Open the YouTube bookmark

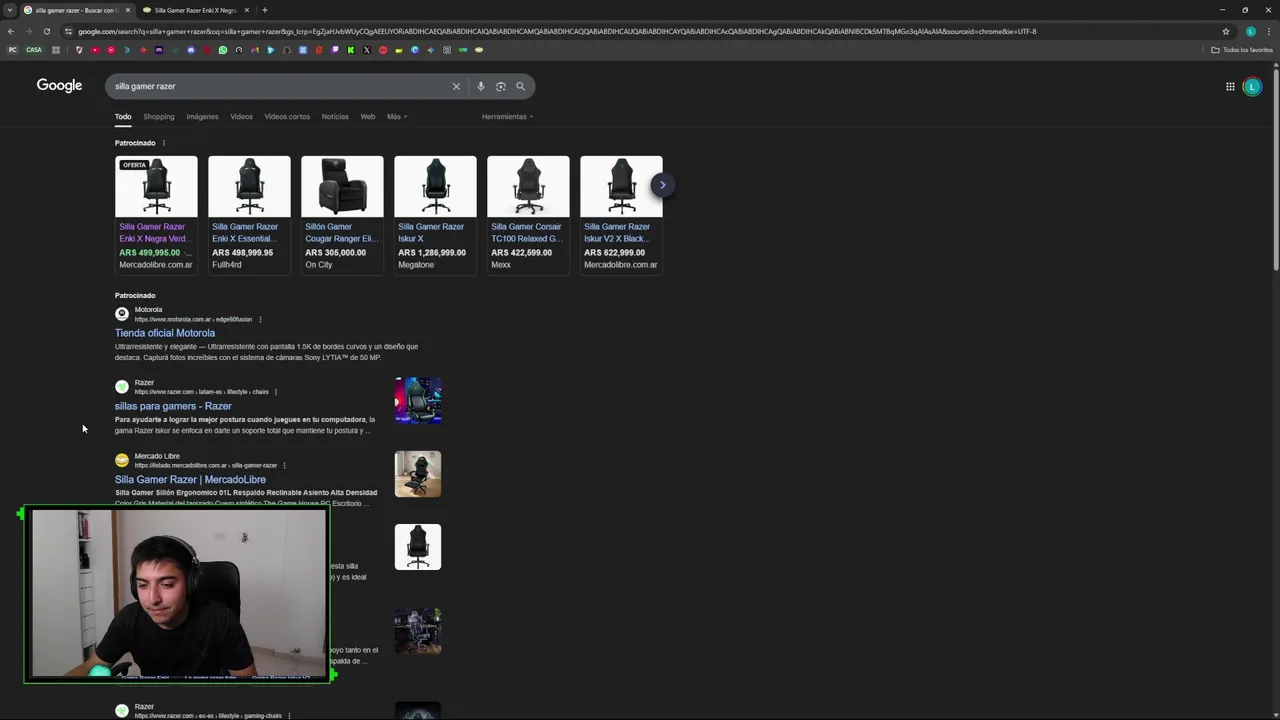pyautogui.click(x=95, y=50)
